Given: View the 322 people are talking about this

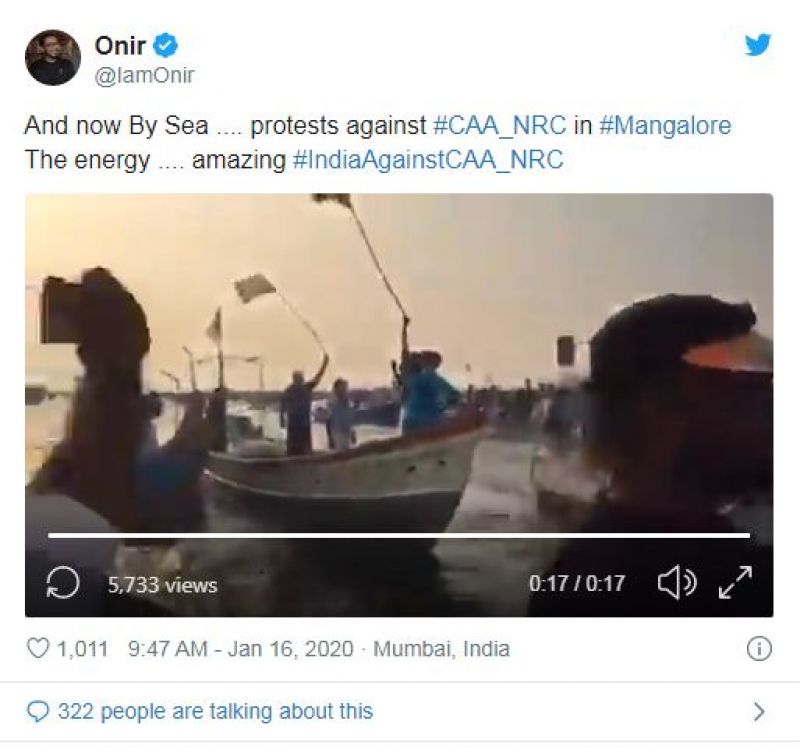Looking at the screenshot, I should pyautogui.click(x=215, y=712).
